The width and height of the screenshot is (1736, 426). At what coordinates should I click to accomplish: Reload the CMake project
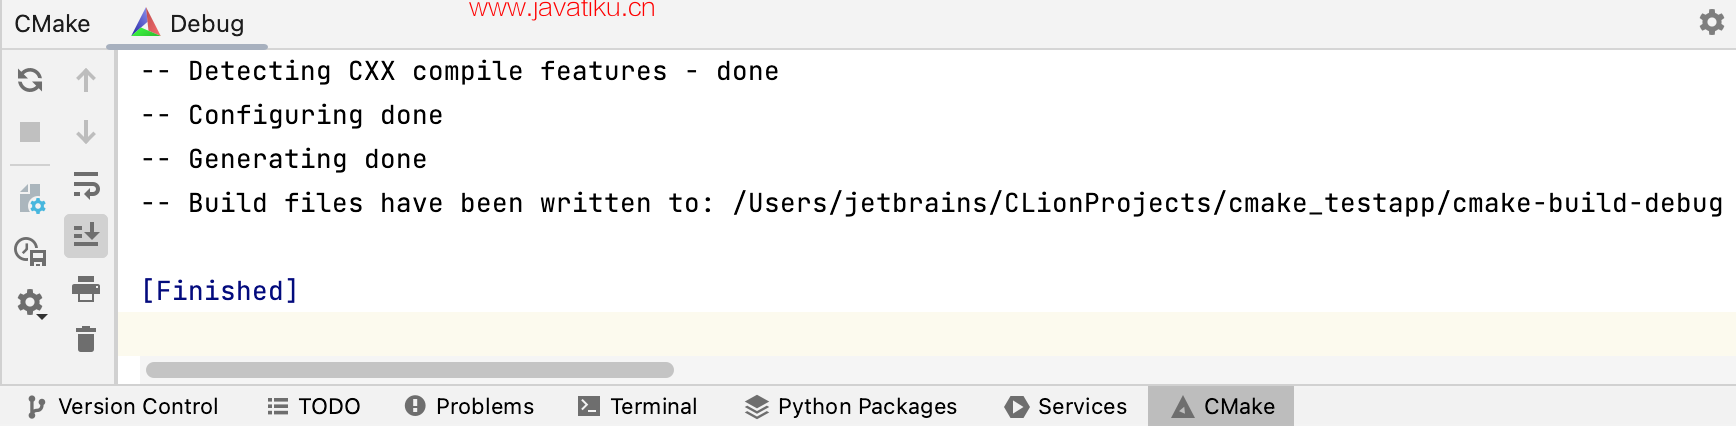[x=30, y=80]
